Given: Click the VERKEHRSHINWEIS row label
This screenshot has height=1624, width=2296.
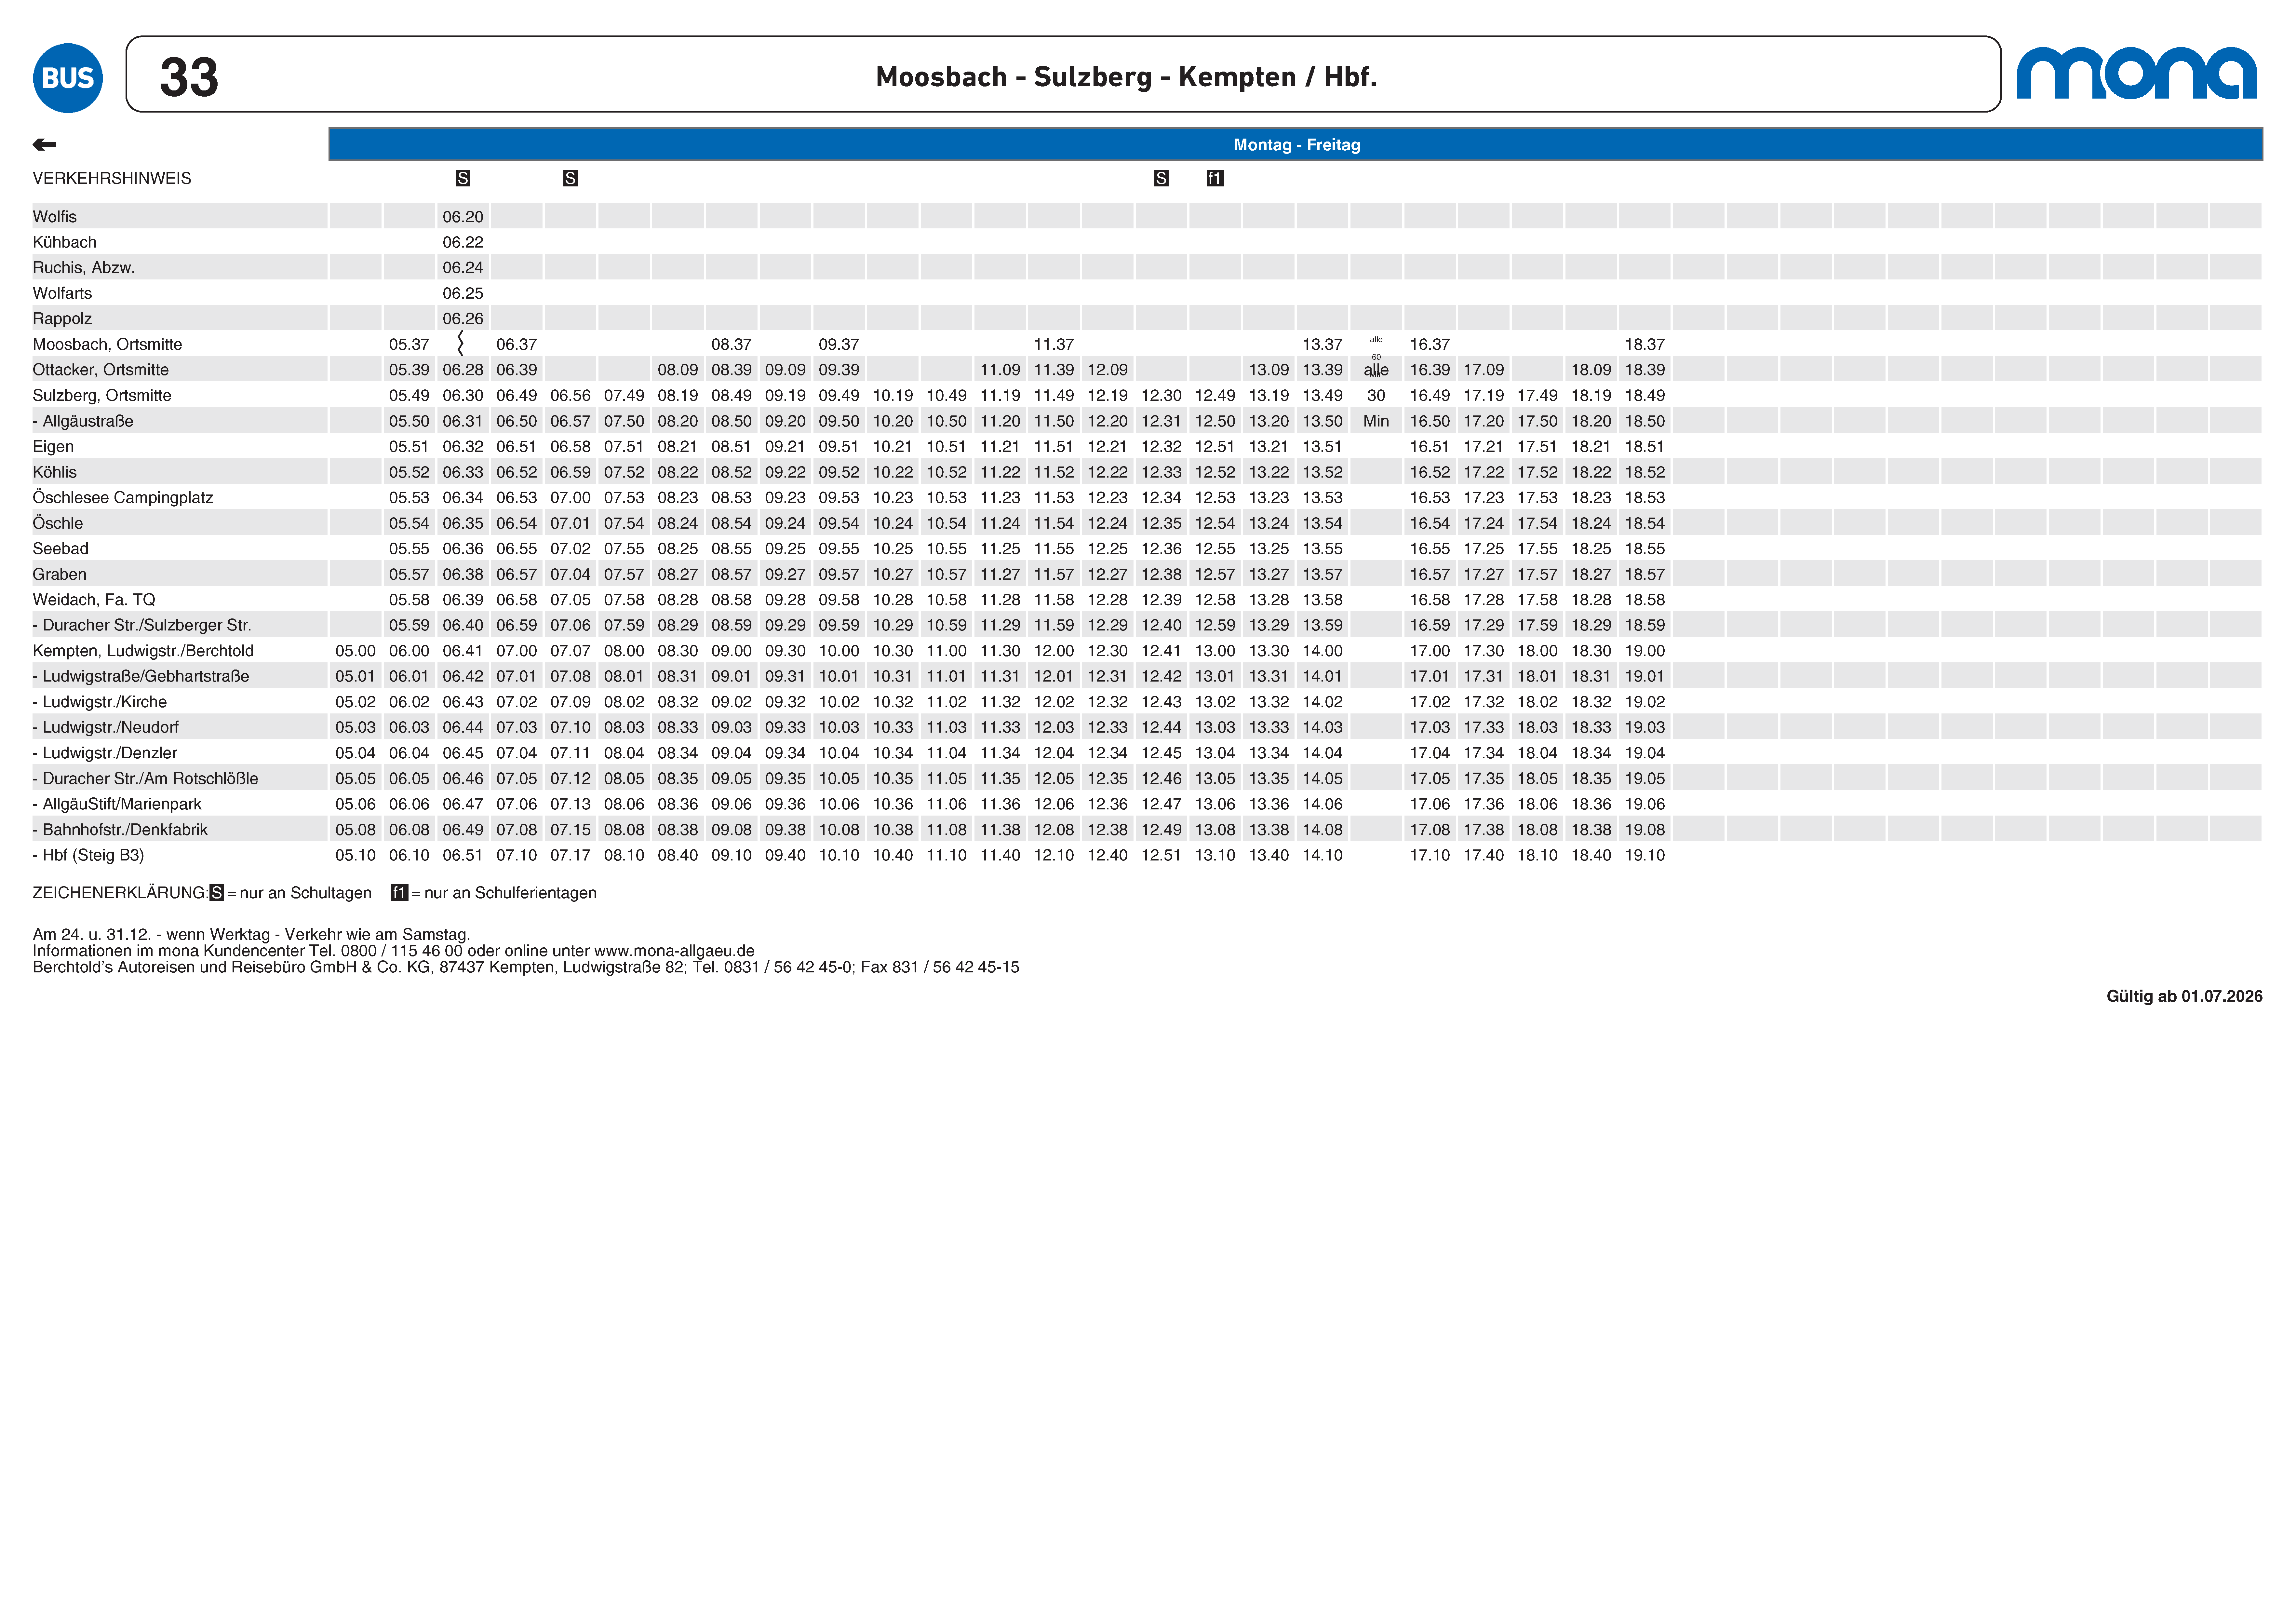Looking at the screenshot, I should pos(112,178).
